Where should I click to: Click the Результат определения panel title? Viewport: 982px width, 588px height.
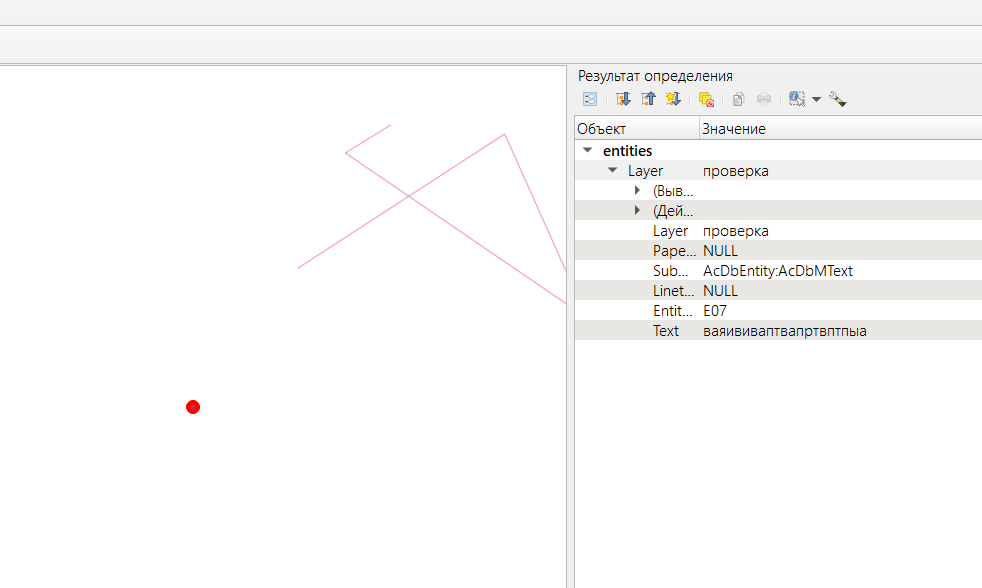(x=655, y=76)
